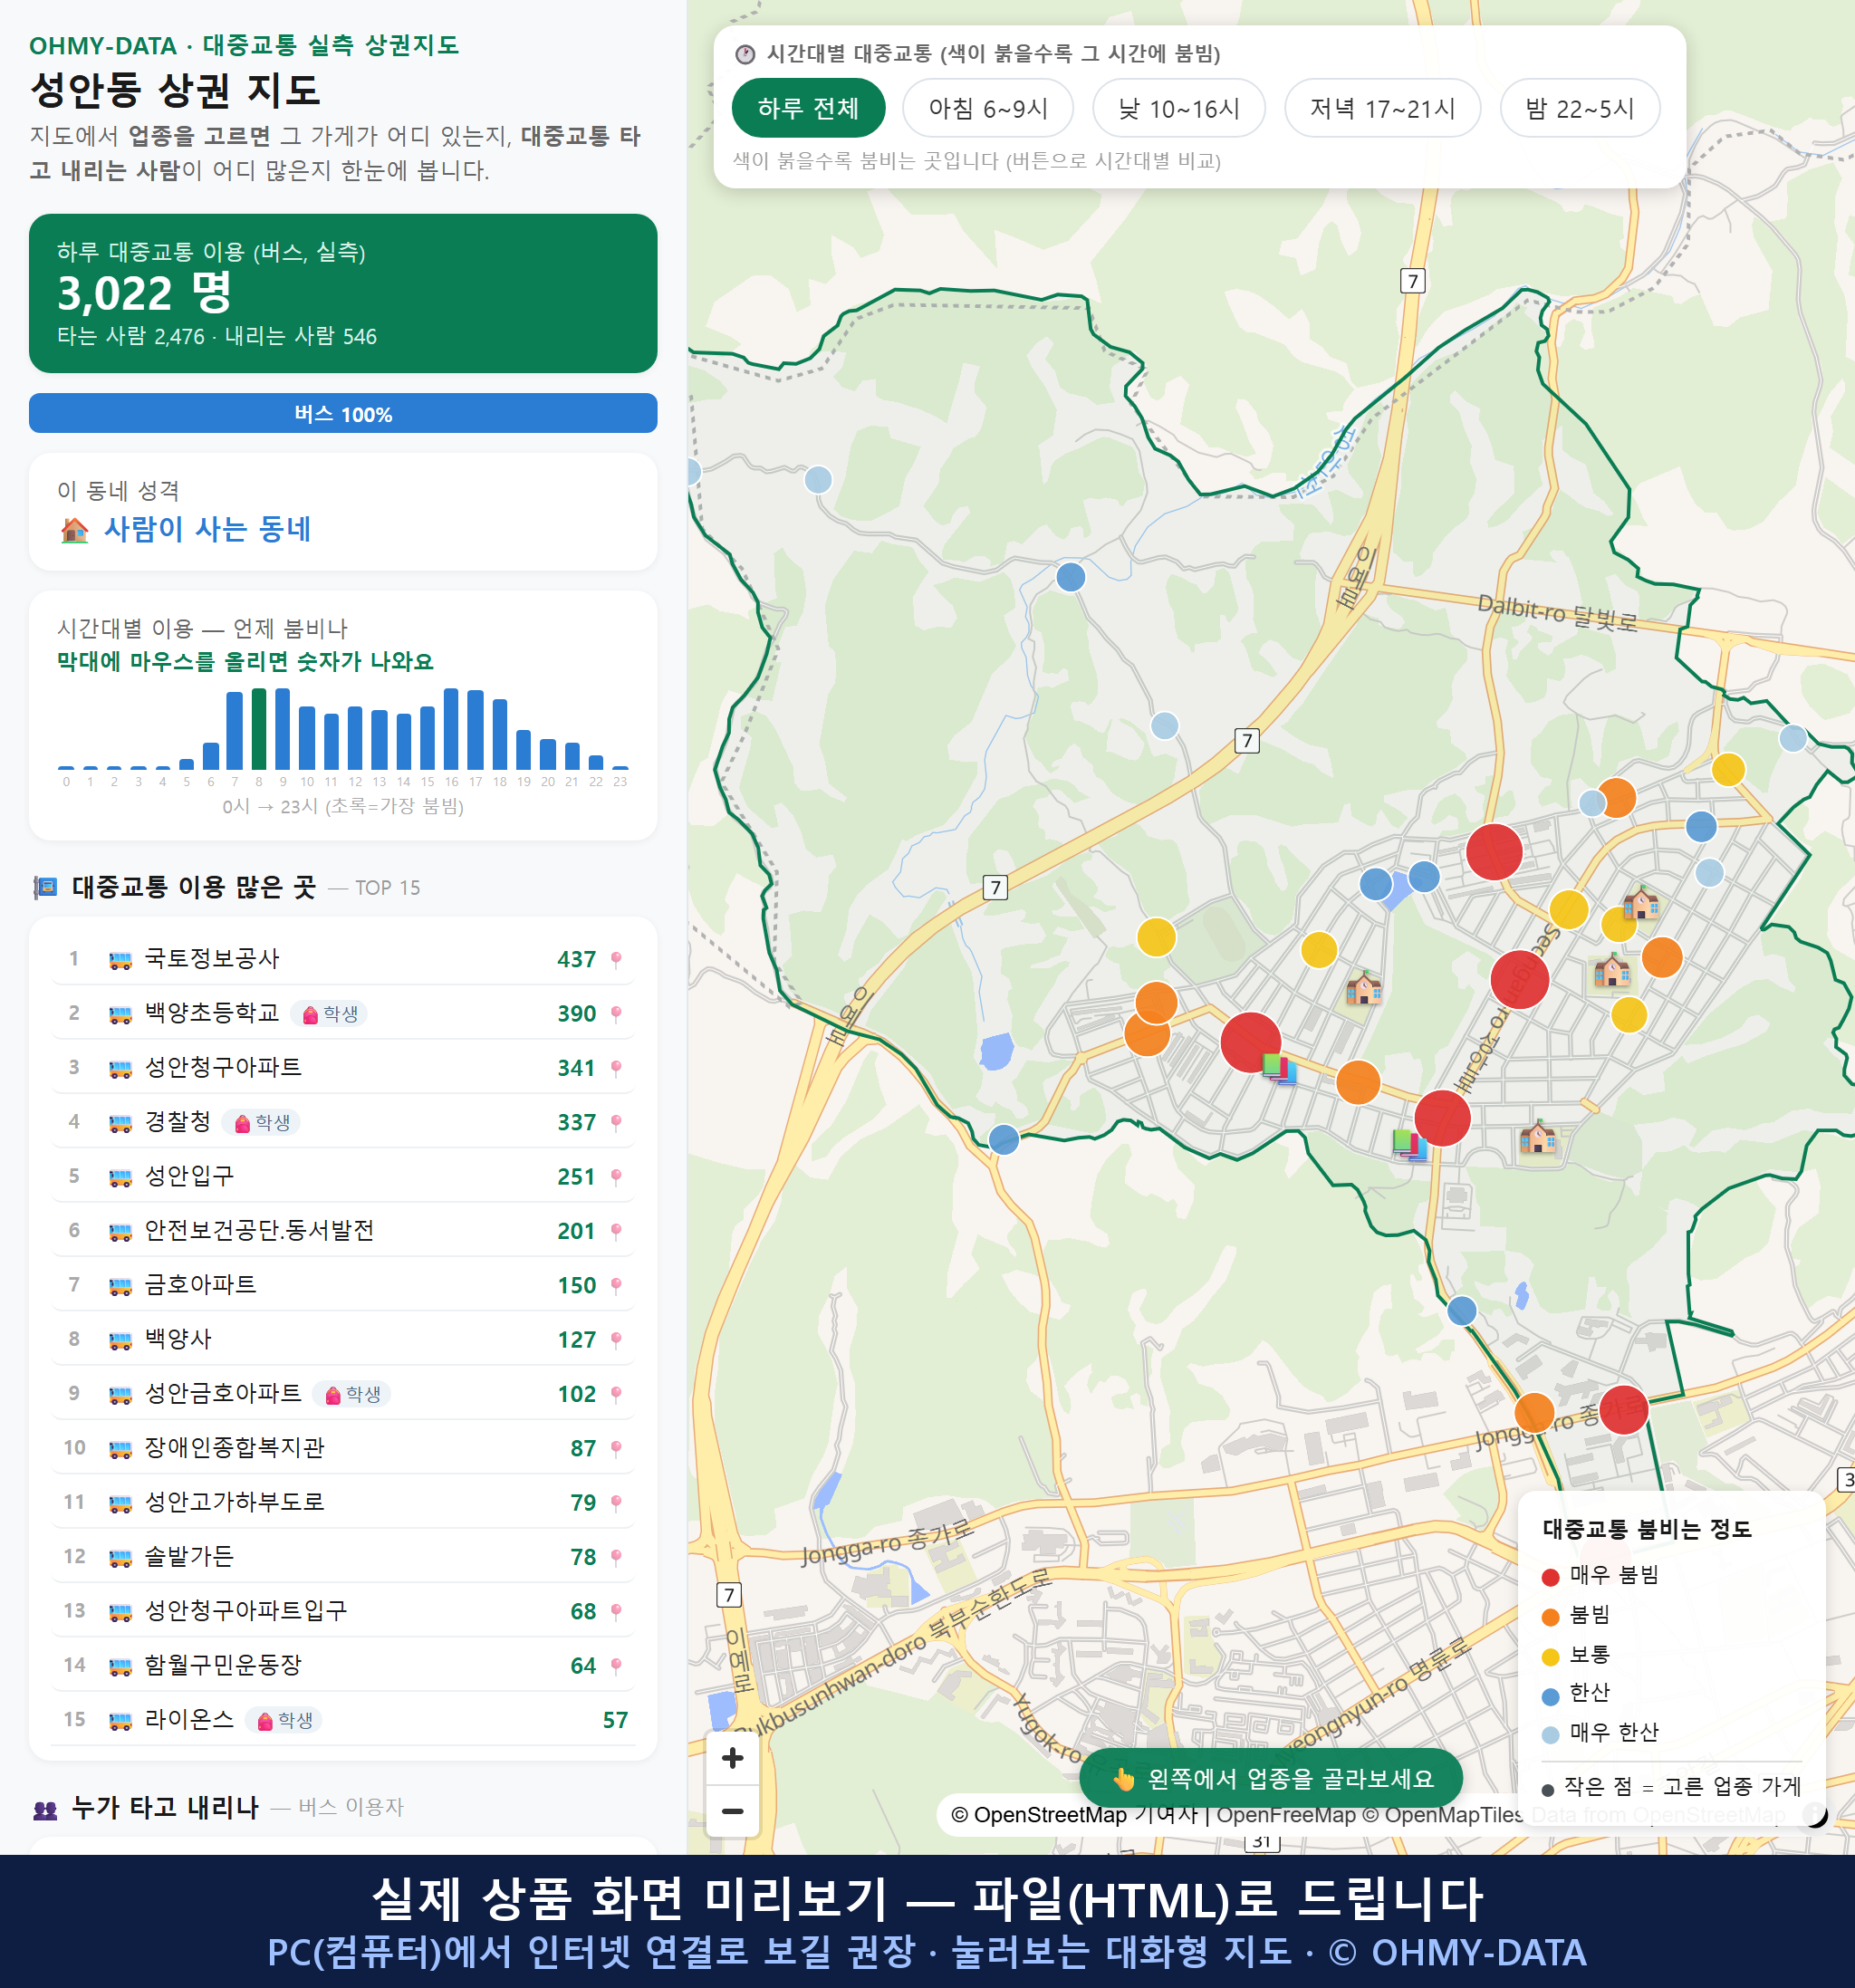Viewport: 1855px width, 1988px height.
Task: Open the 국토정보공사 stop row
Action: tap(343, 959)
